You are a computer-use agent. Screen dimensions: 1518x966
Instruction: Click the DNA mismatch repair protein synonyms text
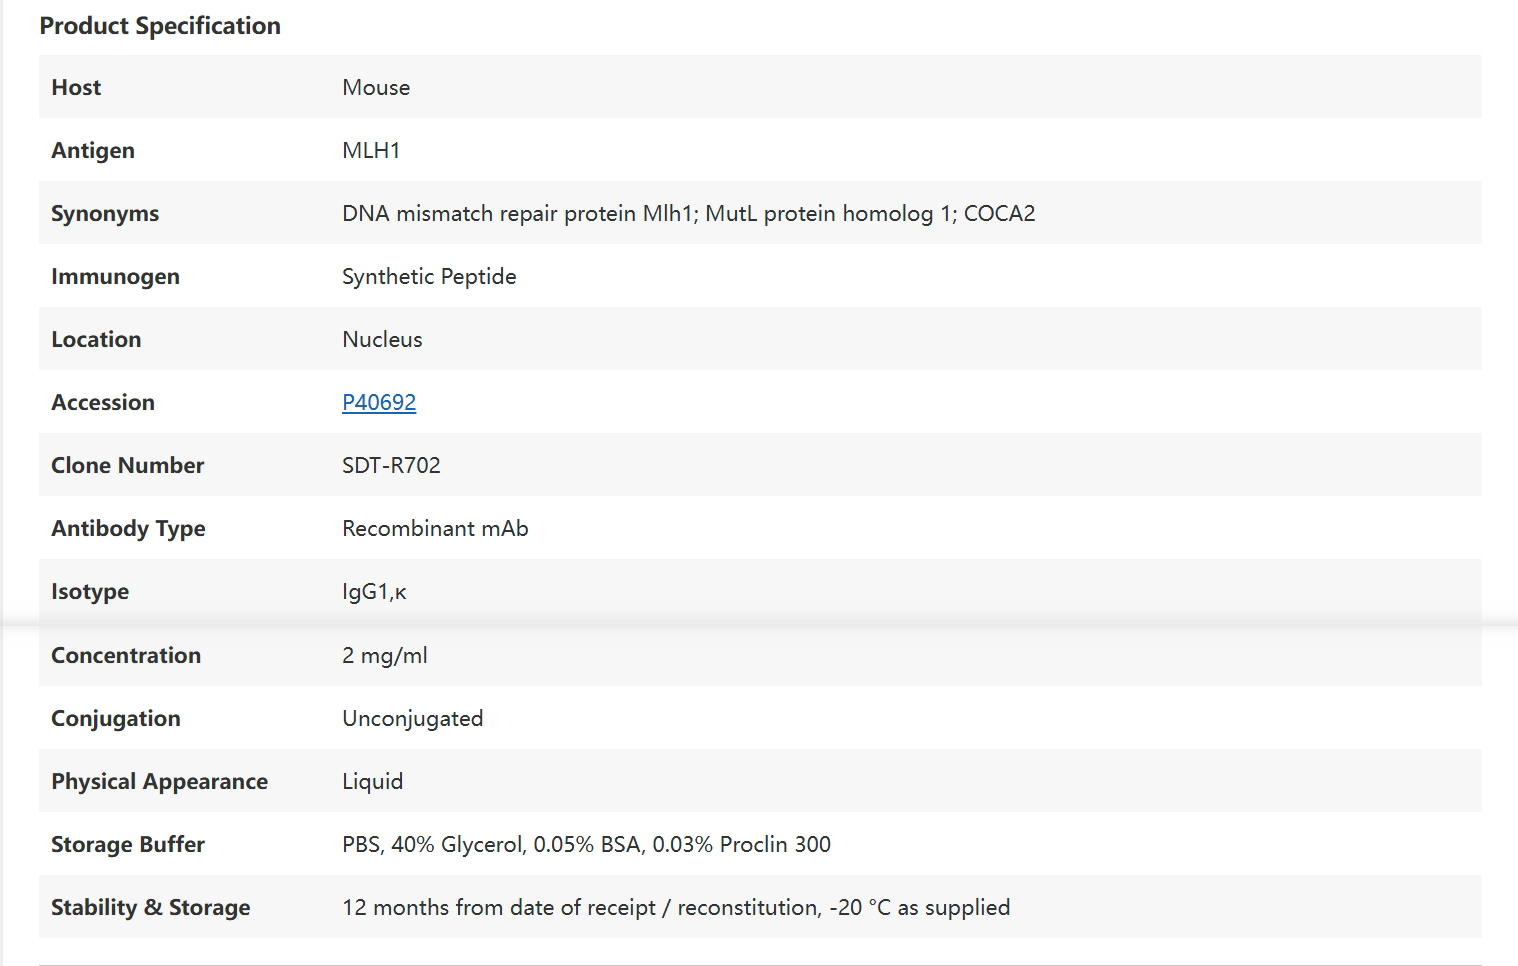coord(688,214)
